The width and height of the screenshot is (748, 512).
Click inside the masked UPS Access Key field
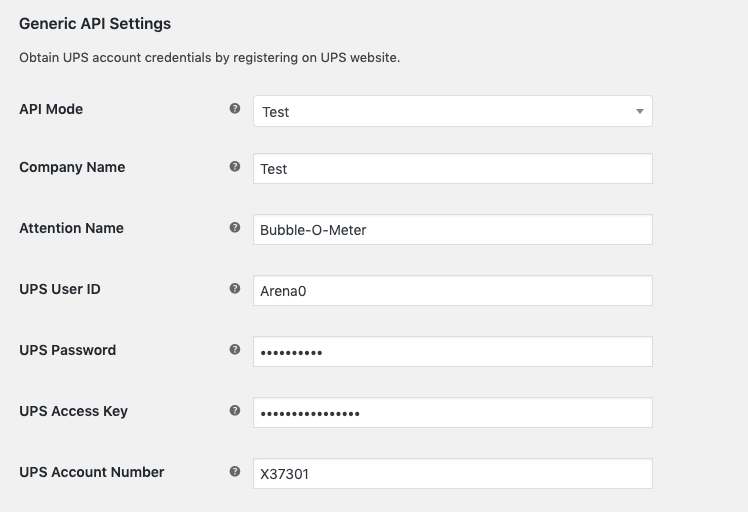(x=453, y=413)
